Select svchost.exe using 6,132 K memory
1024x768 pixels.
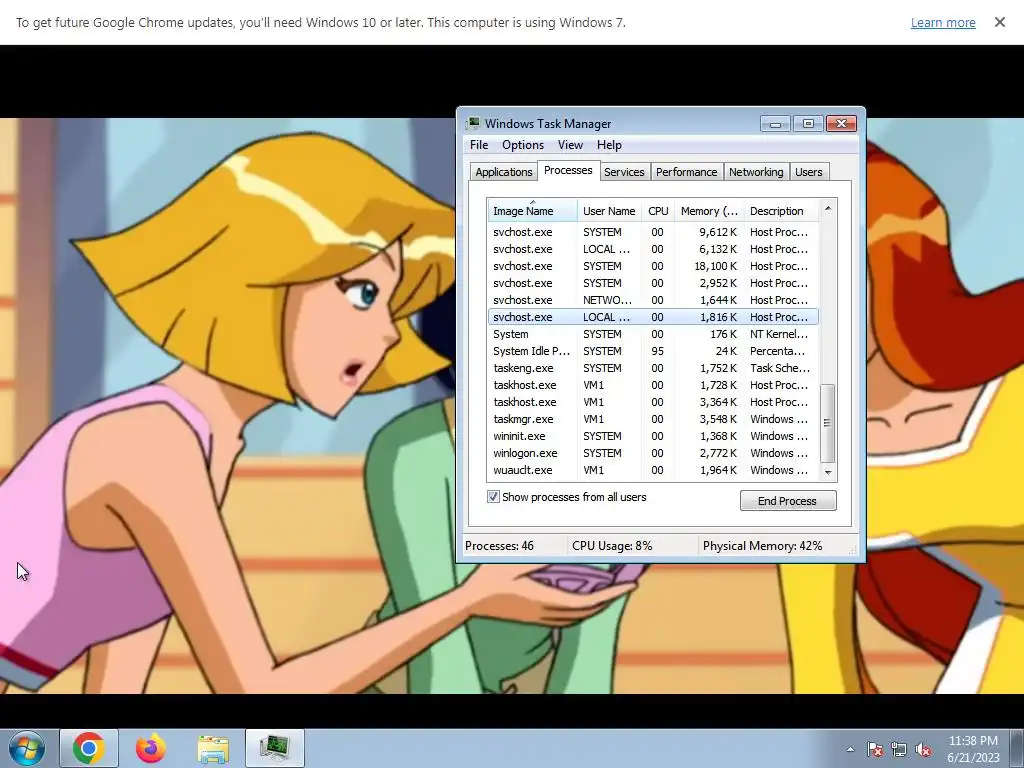653,249
